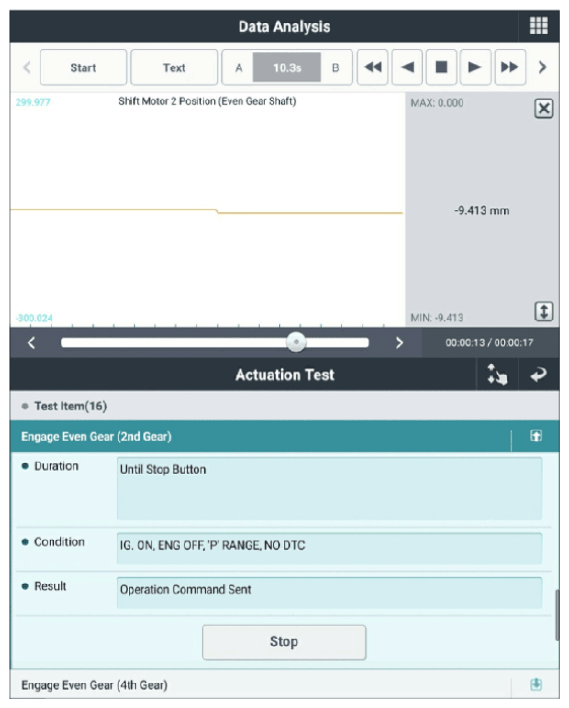Click the fast rewind playback button

pyautogui.click(x=373, y=67)
